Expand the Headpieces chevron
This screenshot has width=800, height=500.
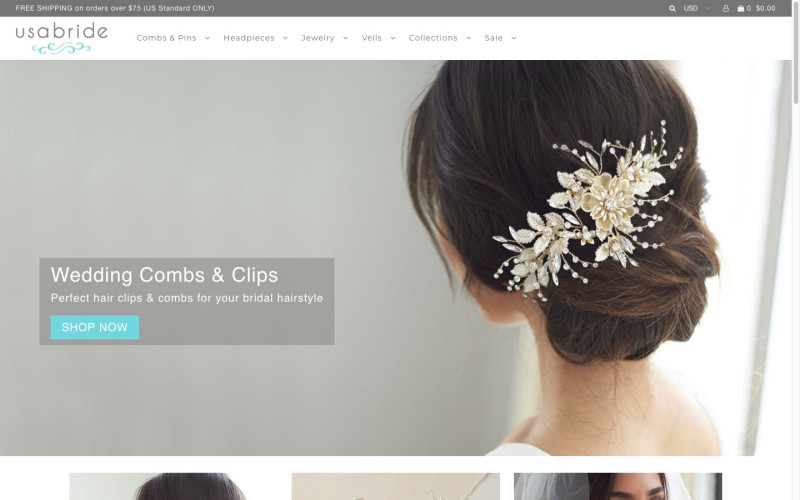pos(285,38)
